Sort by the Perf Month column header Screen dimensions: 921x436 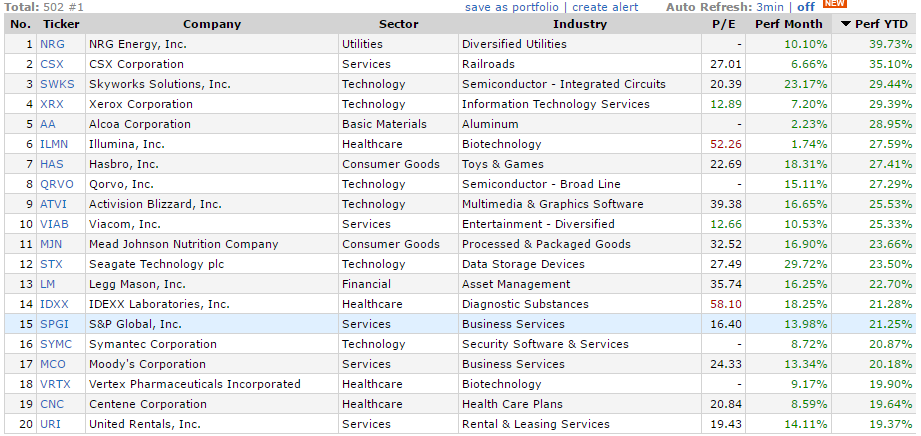click(x=790, y=24)
